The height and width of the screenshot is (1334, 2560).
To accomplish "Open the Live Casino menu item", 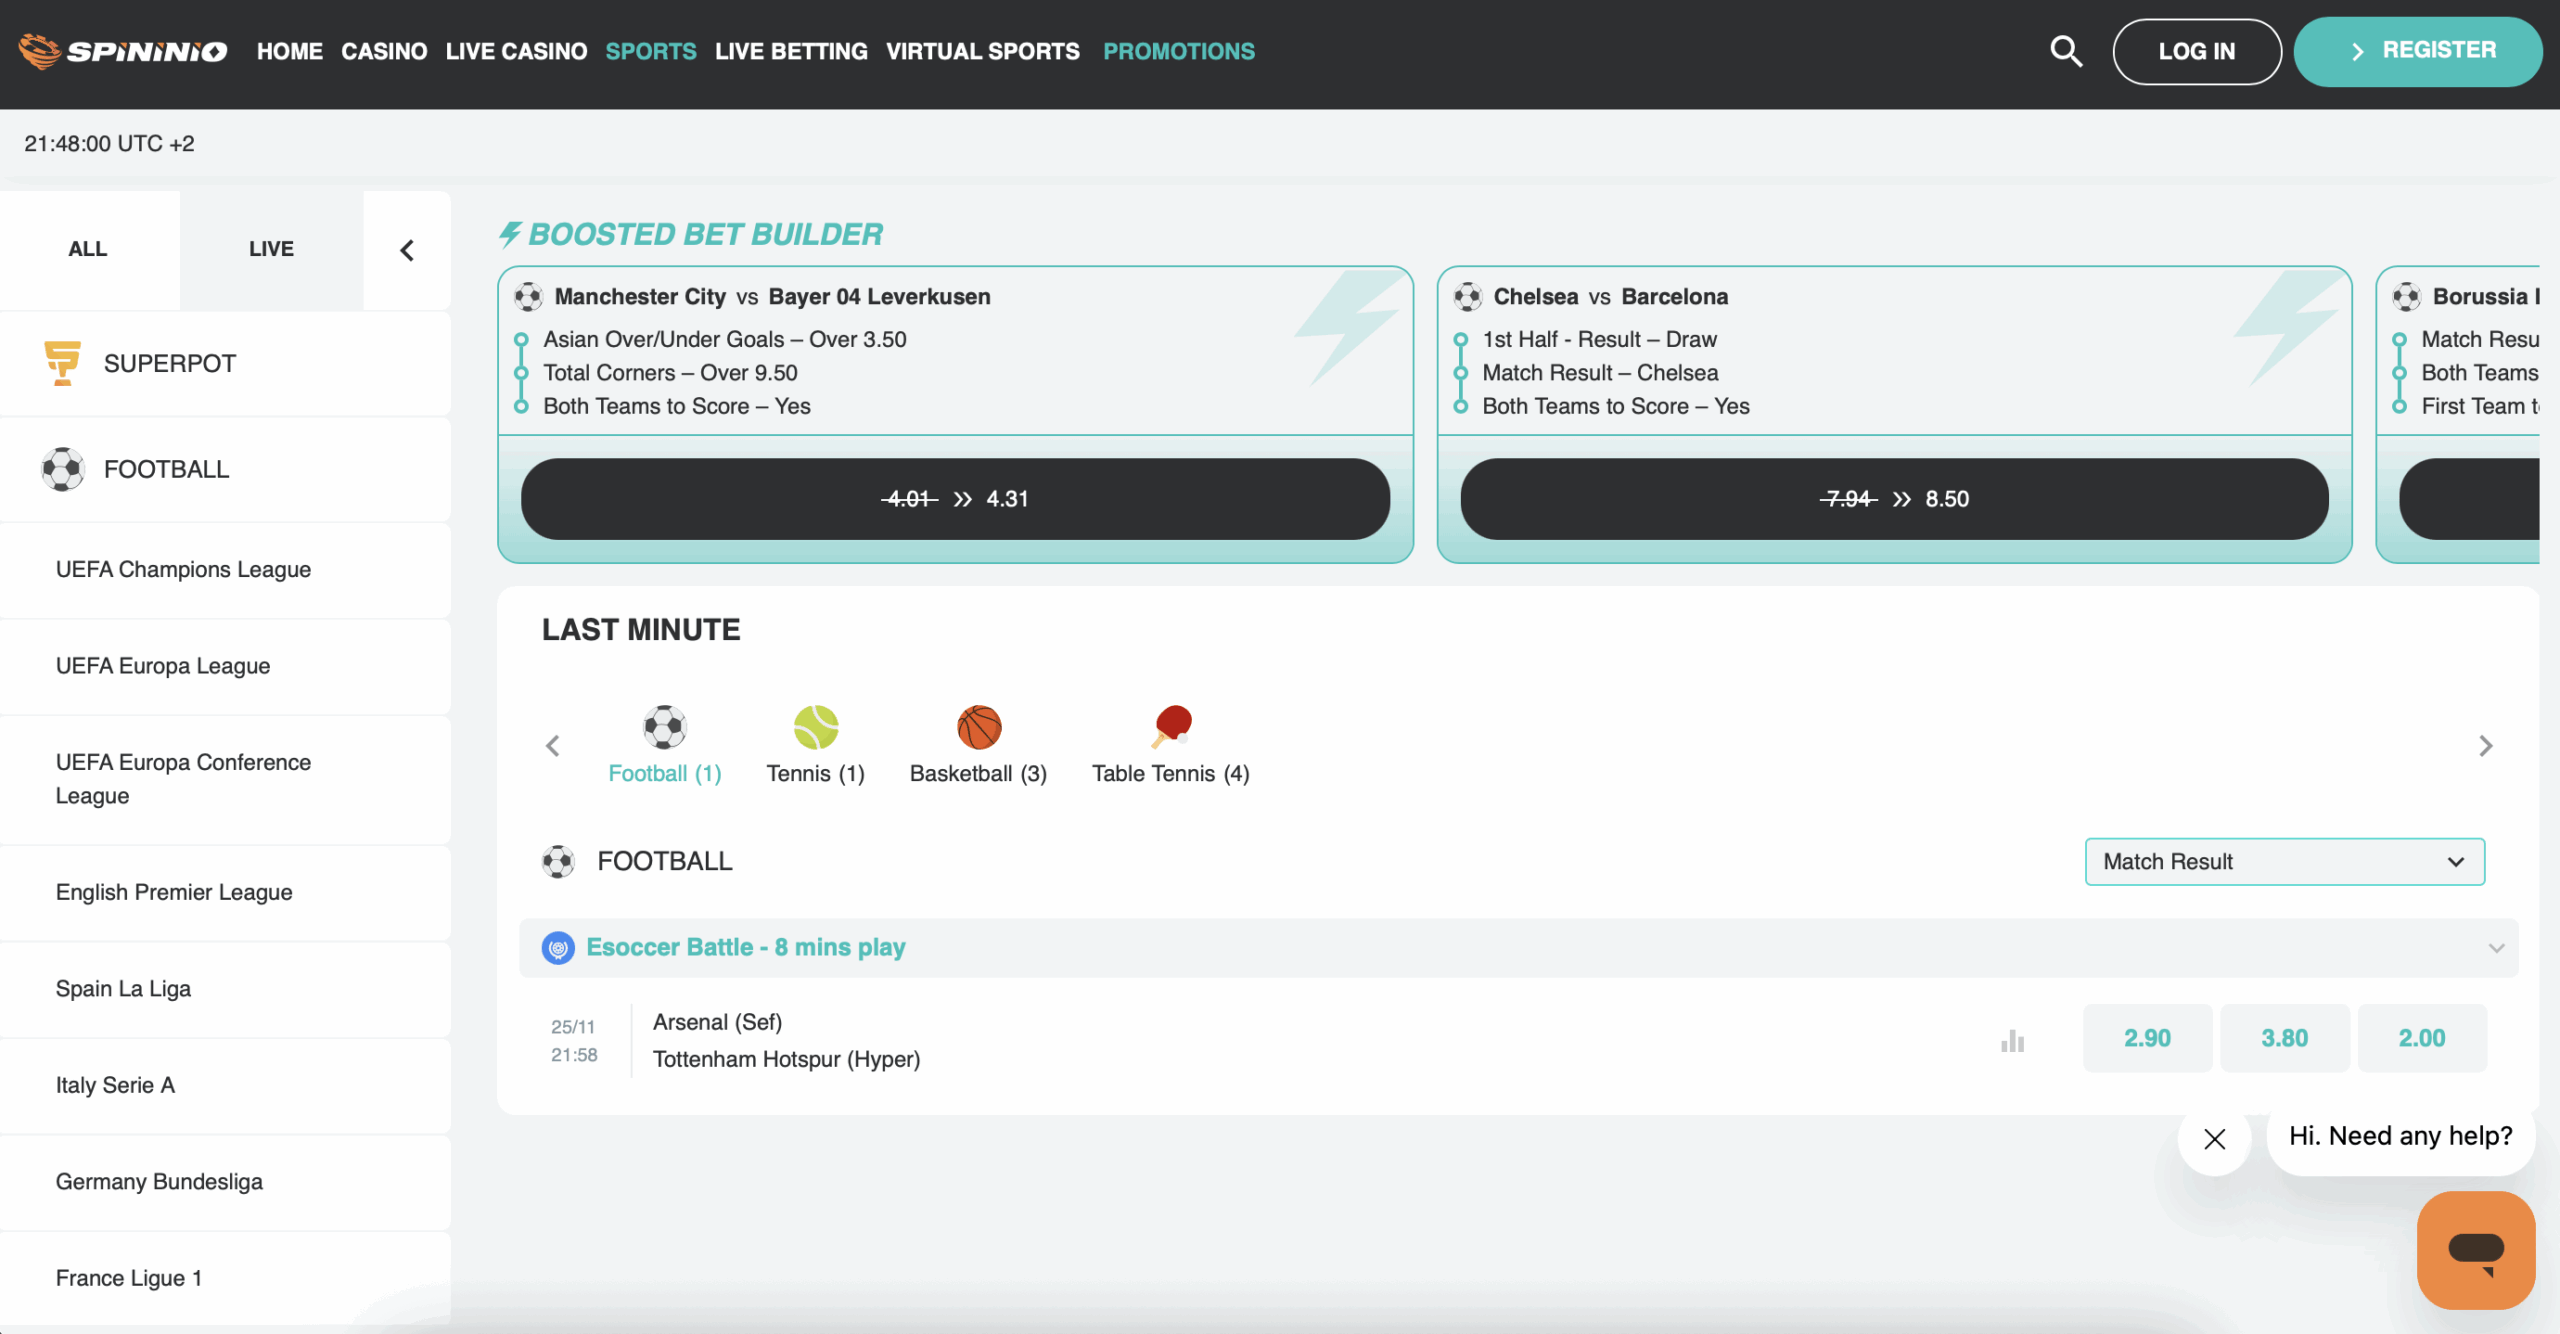I will pos(516,51).
